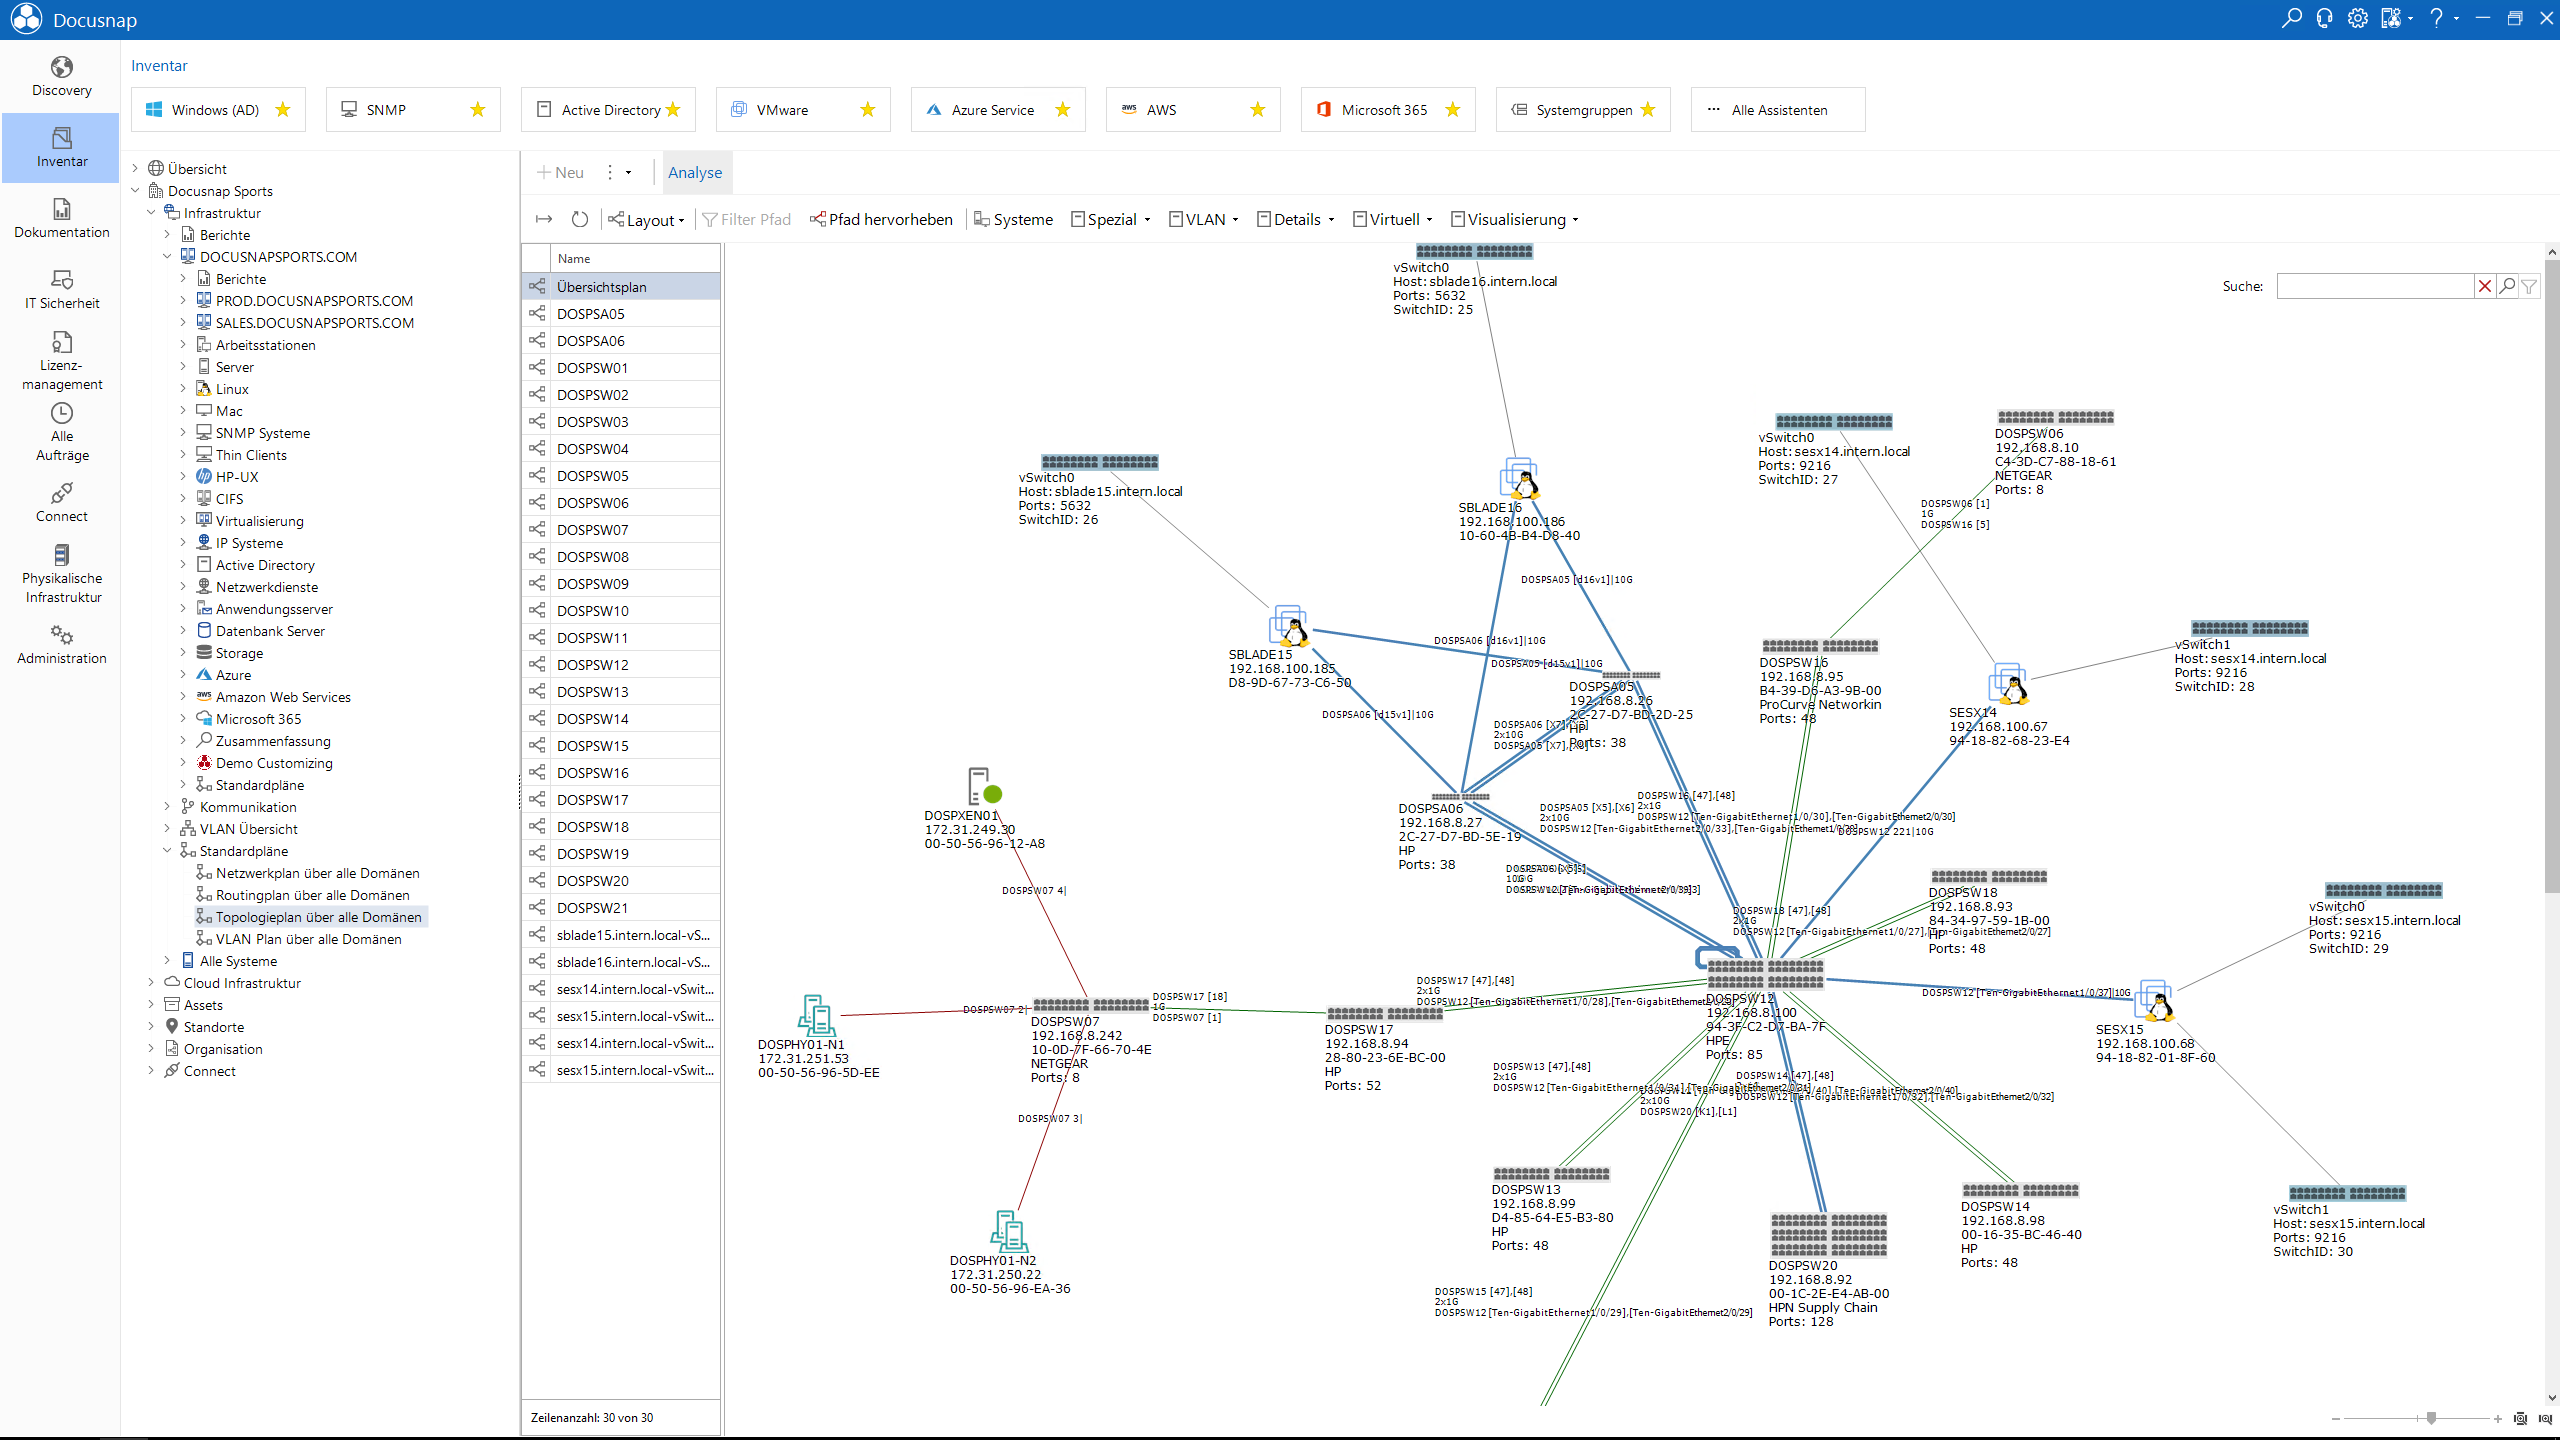2560x1440 pixels.
Task: Click the settings gear in title bar
Action: pos(2357,18)
